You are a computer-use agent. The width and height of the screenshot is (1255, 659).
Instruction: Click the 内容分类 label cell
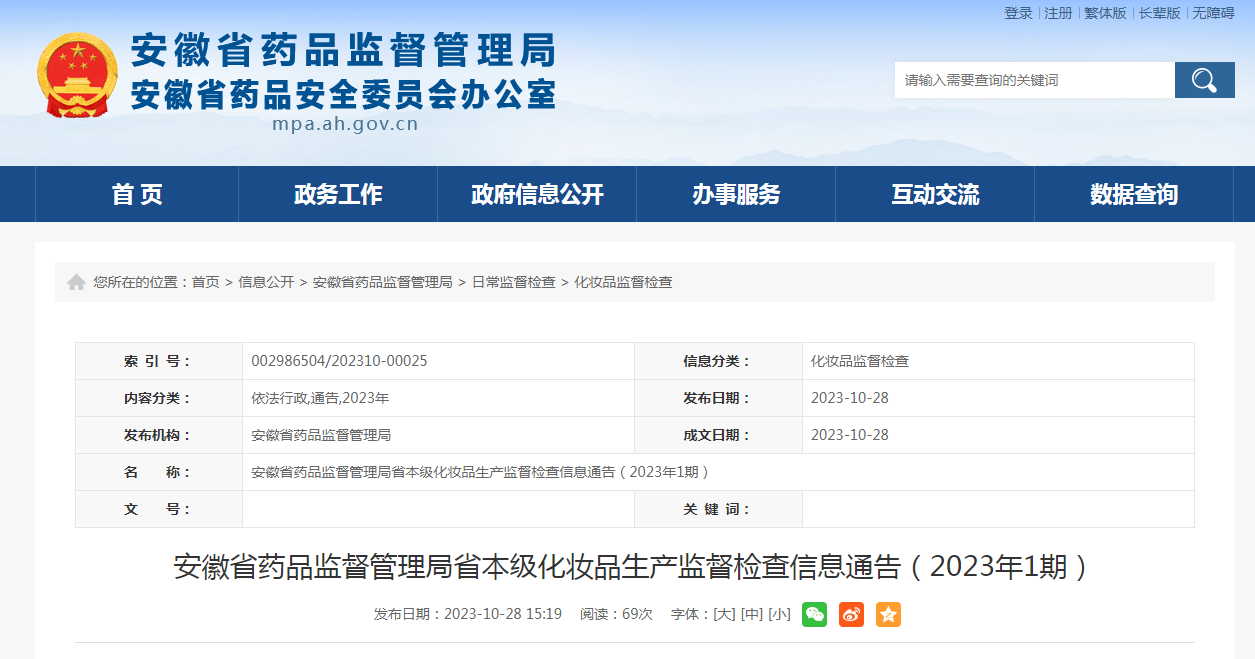tap(159, 398)
